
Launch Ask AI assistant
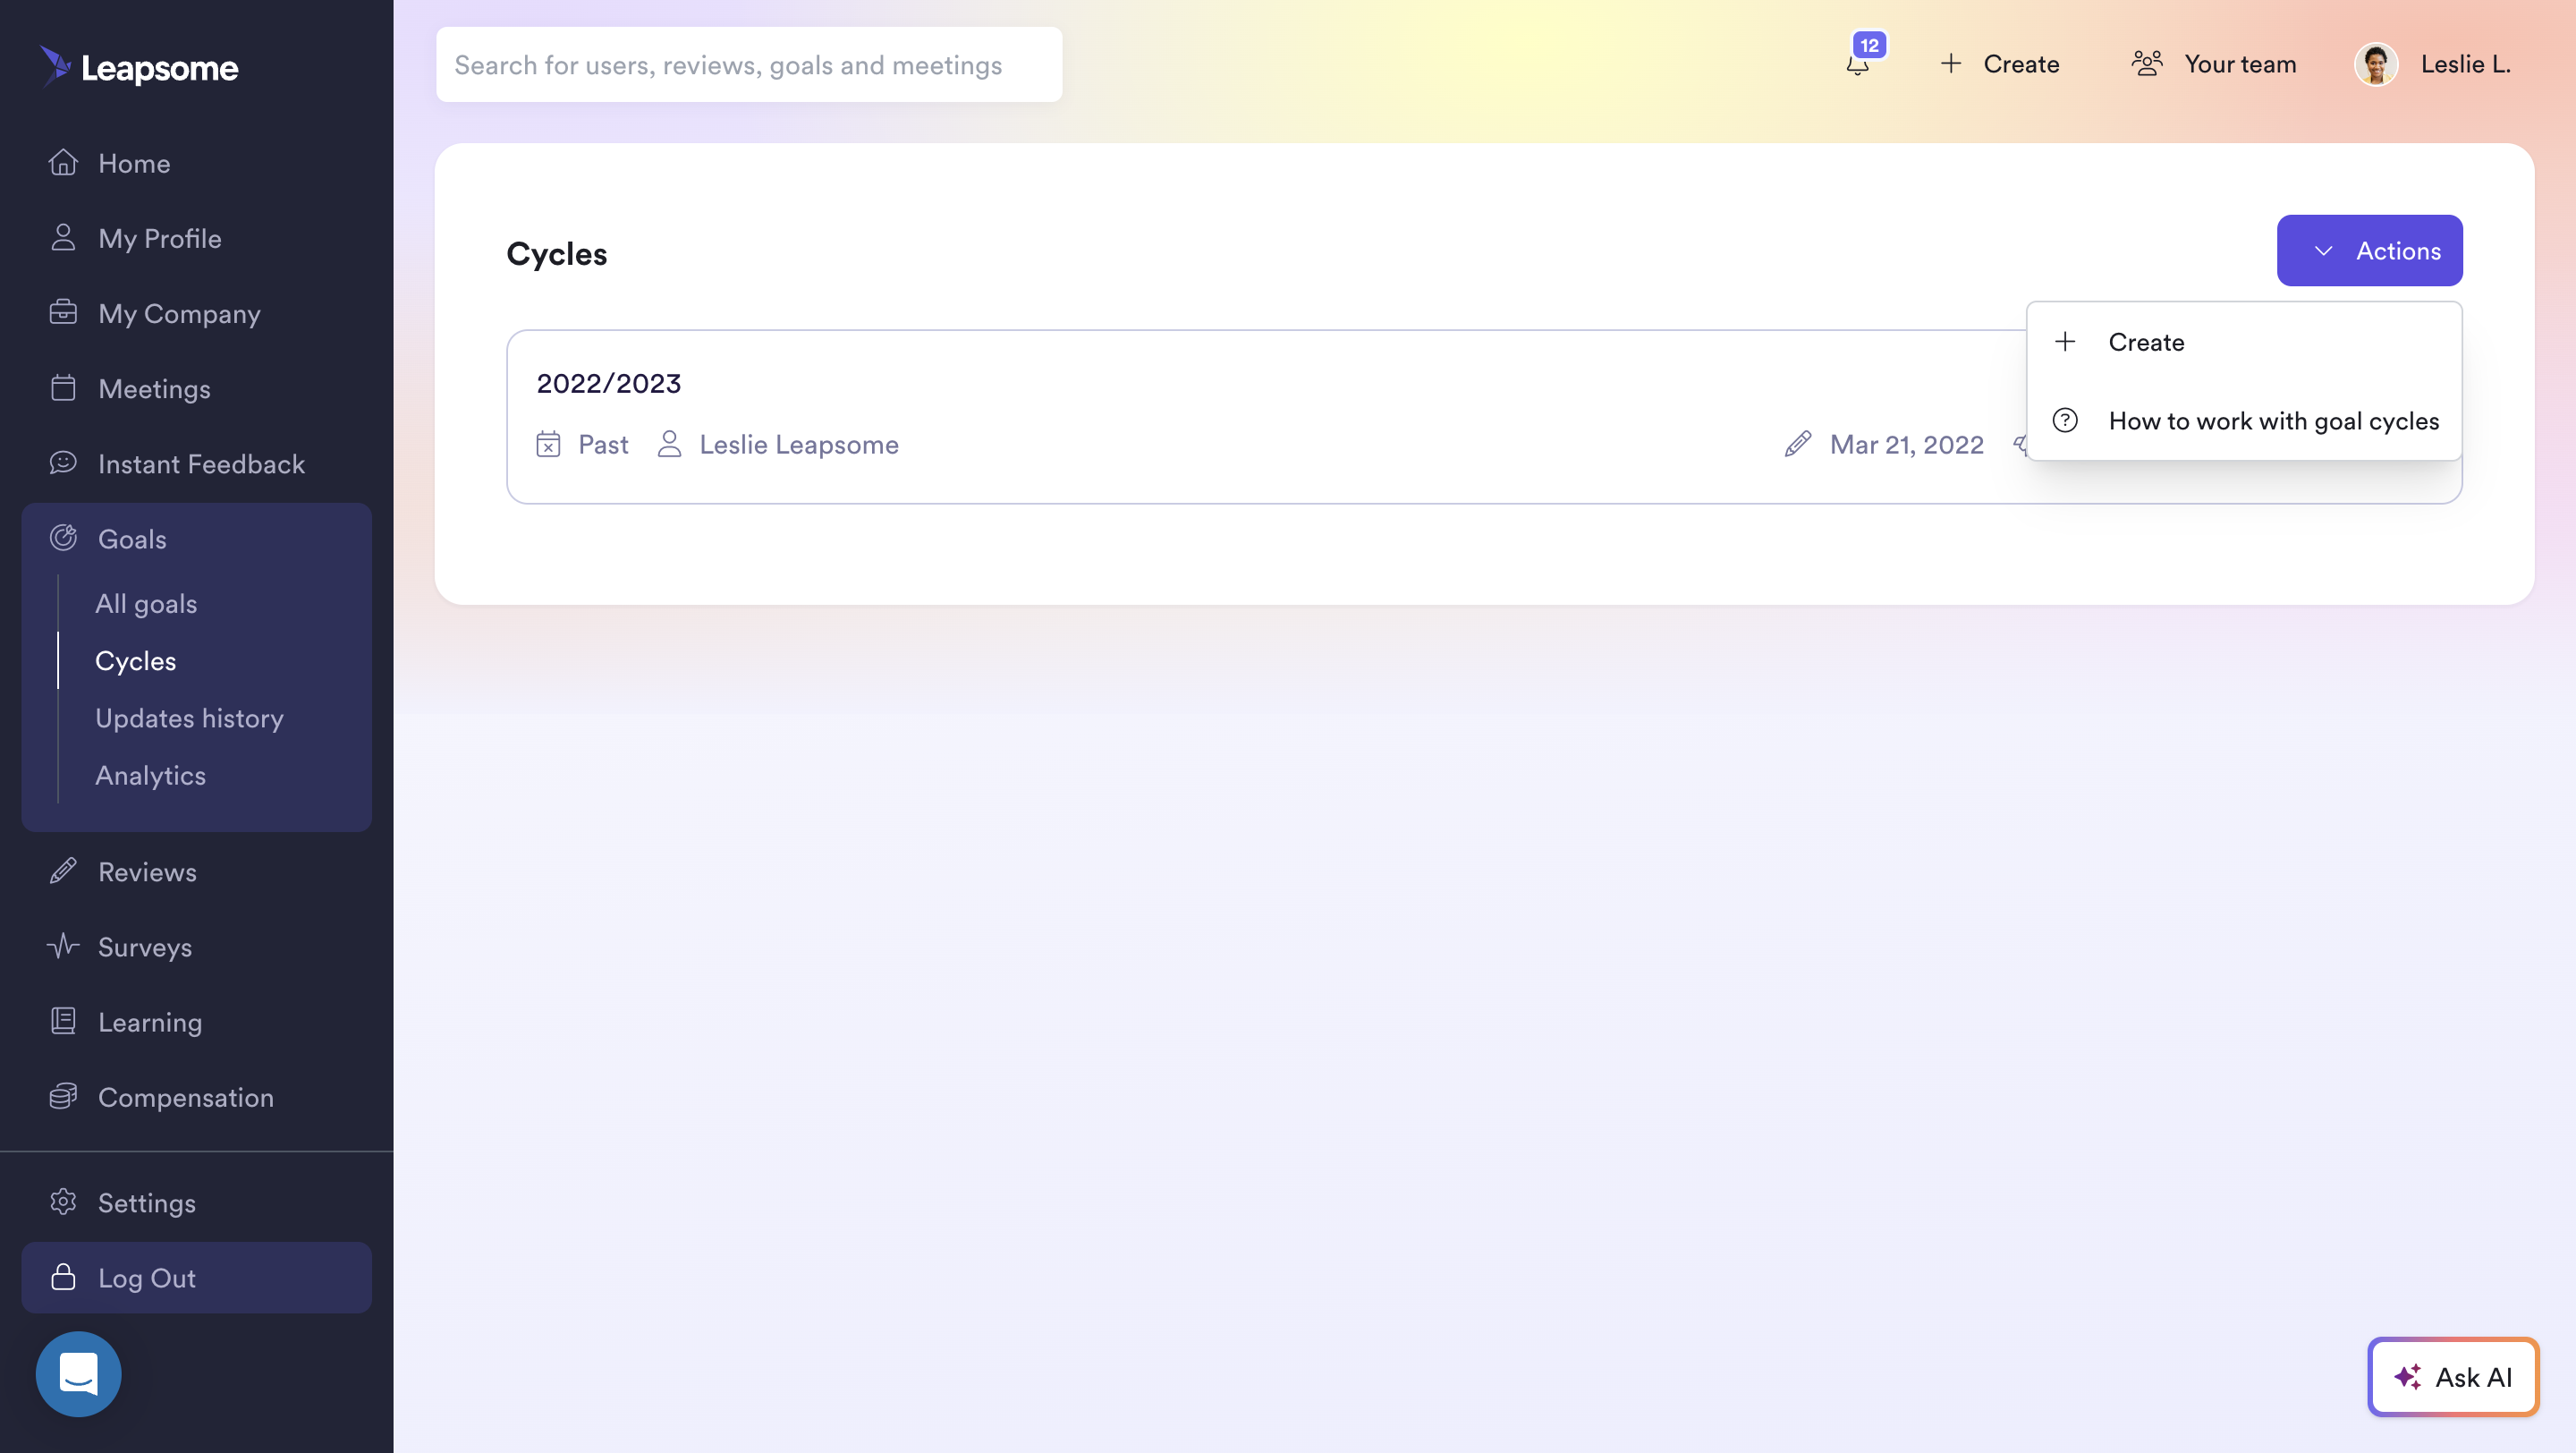[2452, 1376]
